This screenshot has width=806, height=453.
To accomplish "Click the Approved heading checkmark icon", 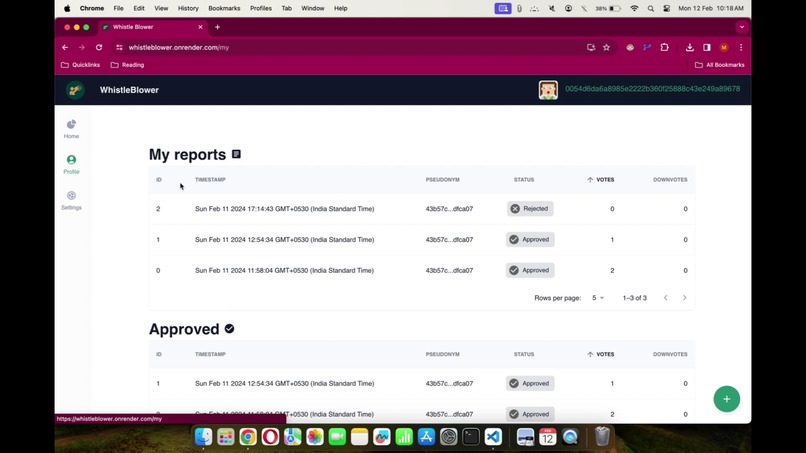I will tap(229, 329).
